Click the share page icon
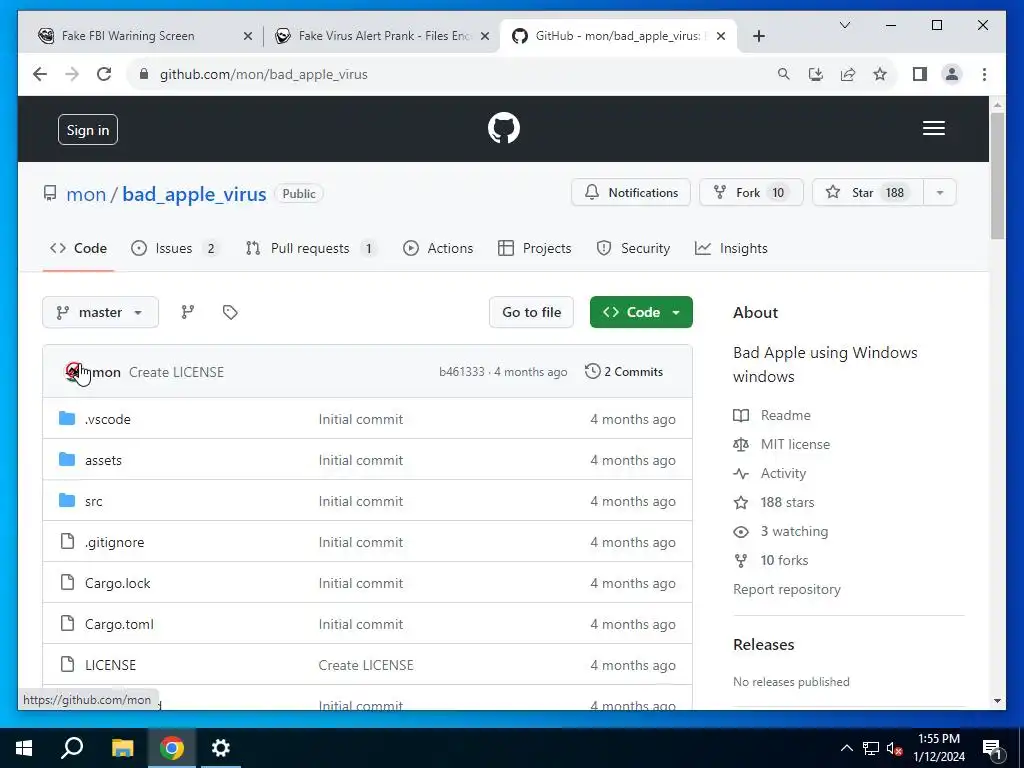The image size is (1024, 768). 848,74
